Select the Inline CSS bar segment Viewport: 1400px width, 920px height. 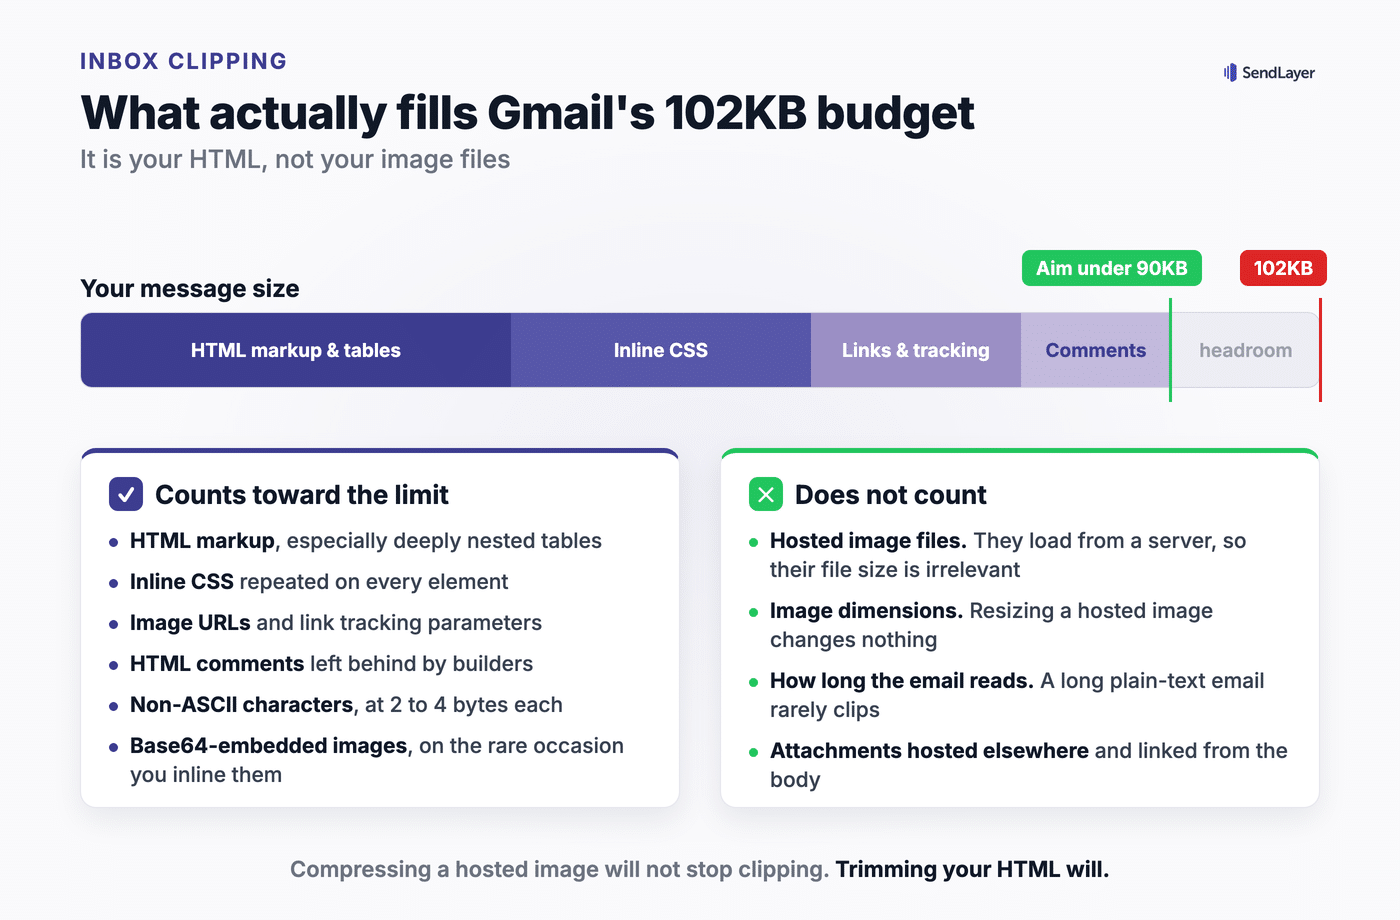click(661, 350)
